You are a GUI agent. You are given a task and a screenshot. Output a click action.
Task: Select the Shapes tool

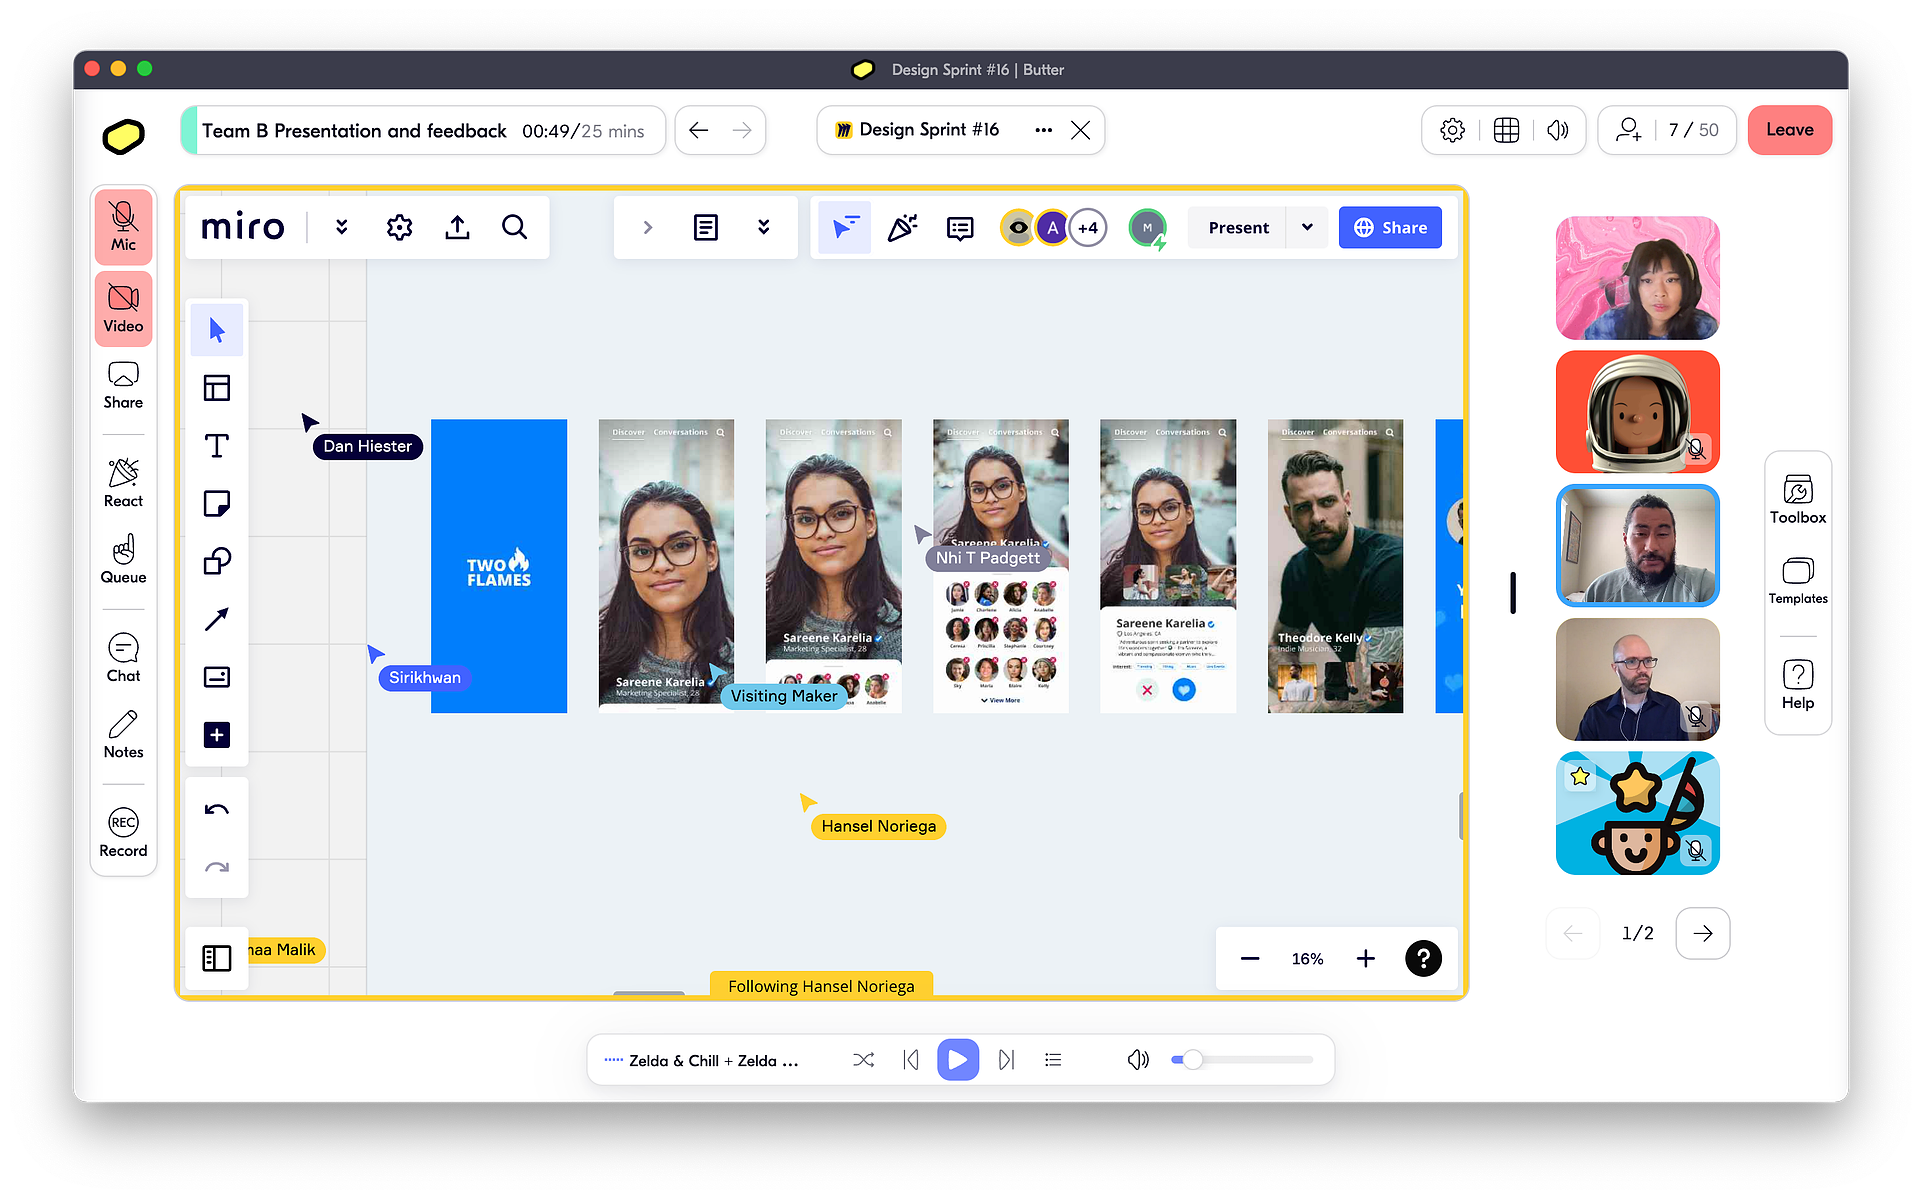click(x=217, y=561)
